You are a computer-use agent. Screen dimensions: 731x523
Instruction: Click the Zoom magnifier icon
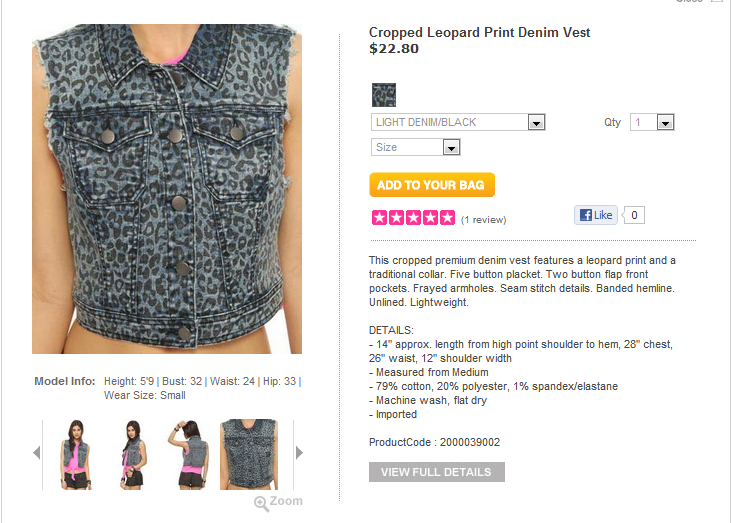[261, 503]
